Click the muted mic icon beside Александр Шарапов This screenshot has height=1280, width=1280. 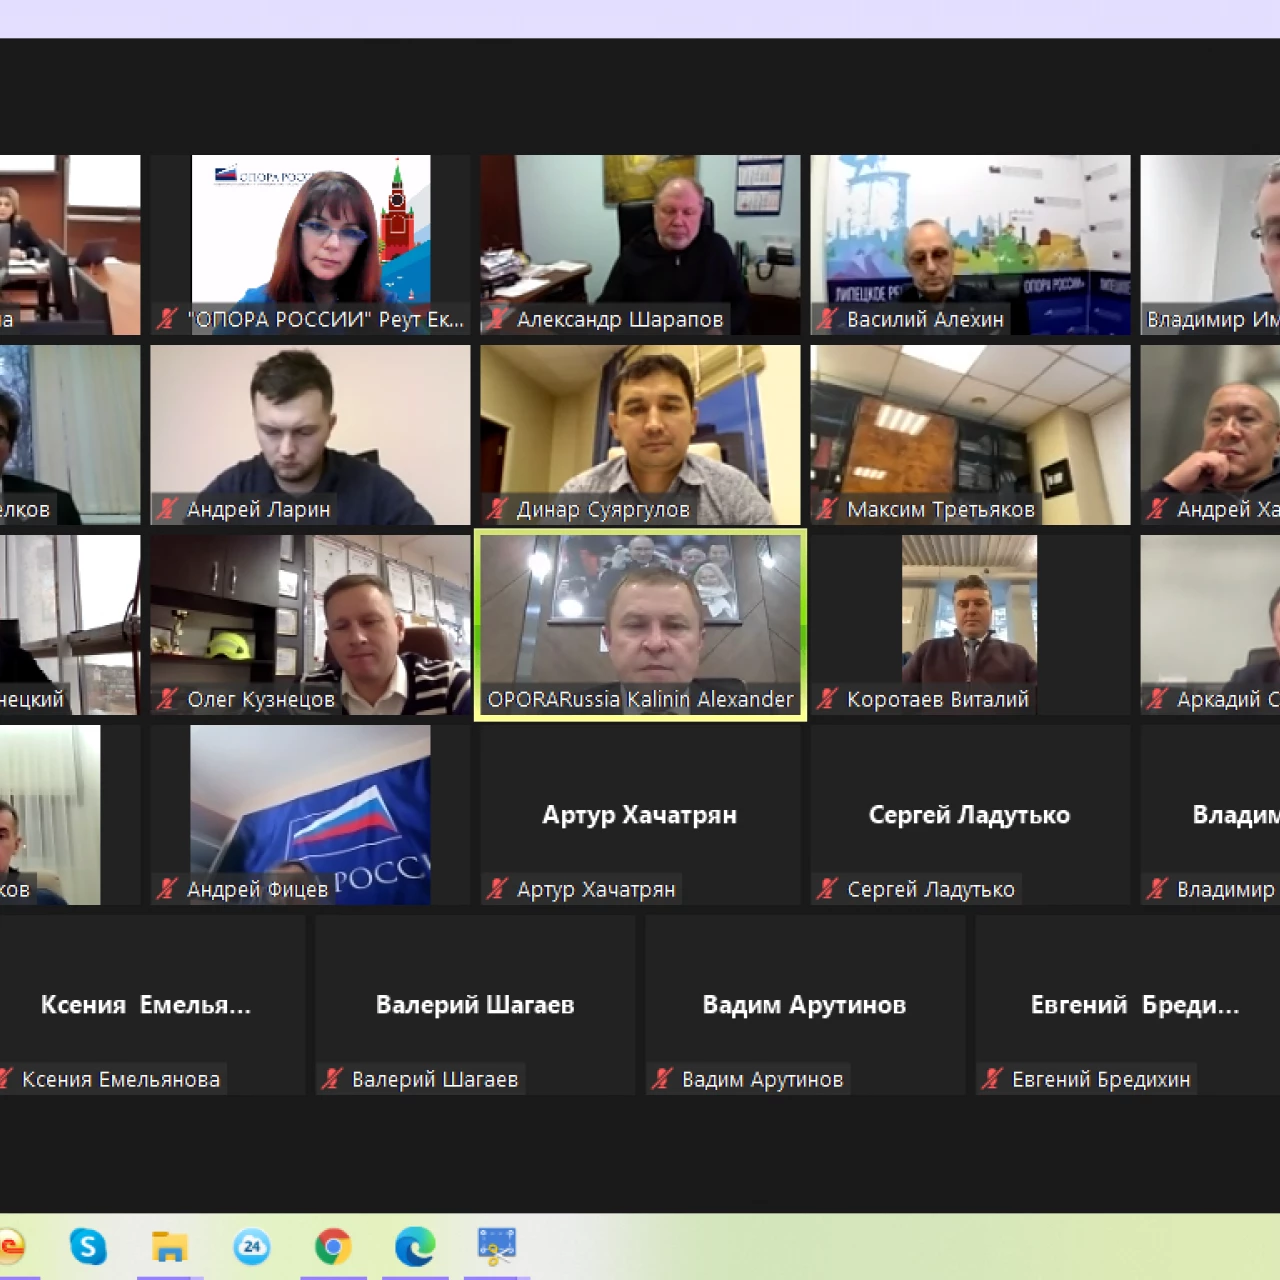[497, 319]
